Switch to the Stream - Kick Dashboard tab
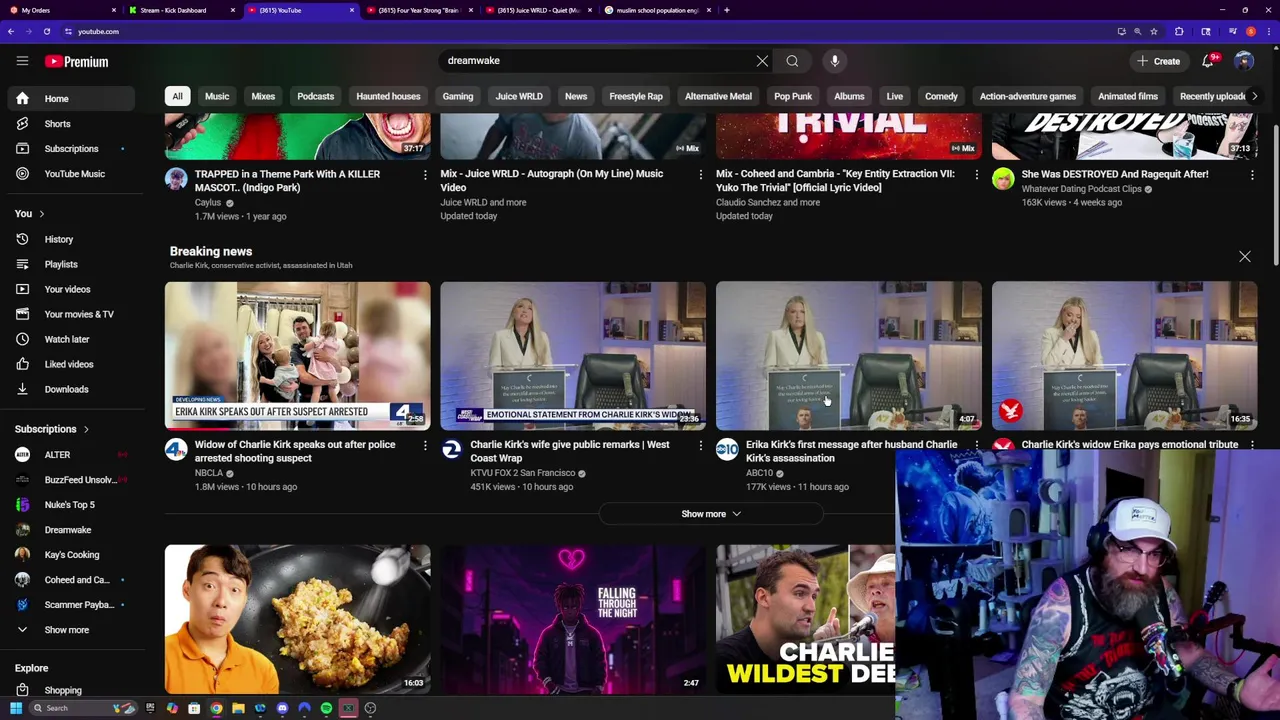This screenshot has height=720, width=1280. 180,10
